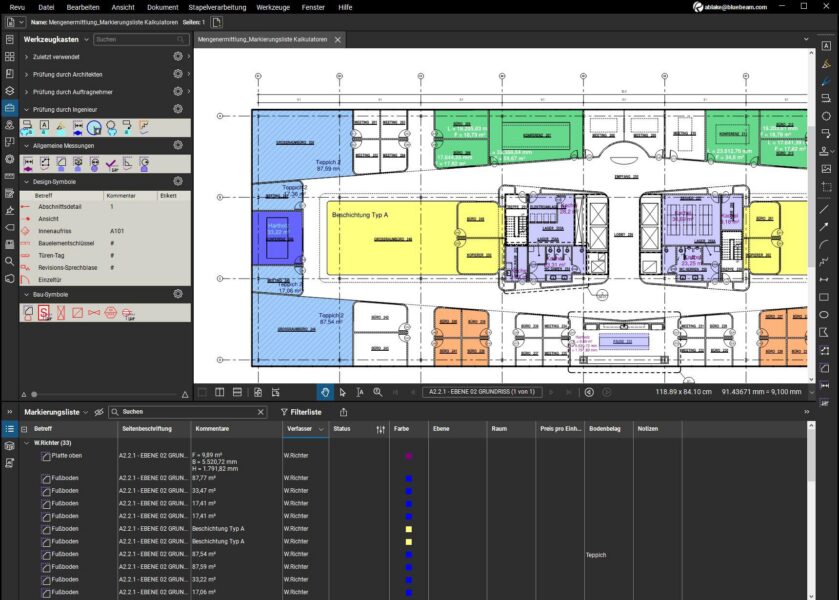Click the arrow Select tool in bottom toolbar
Image resolution: width=839 pixels, height=600 pixels.
click(343, 392)
